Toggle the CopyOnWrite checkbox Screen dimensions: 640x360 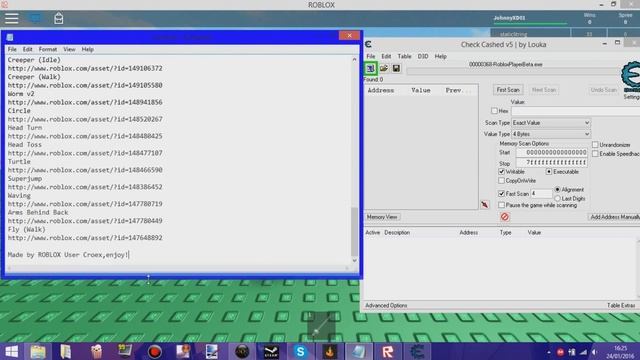click(502, 180)
